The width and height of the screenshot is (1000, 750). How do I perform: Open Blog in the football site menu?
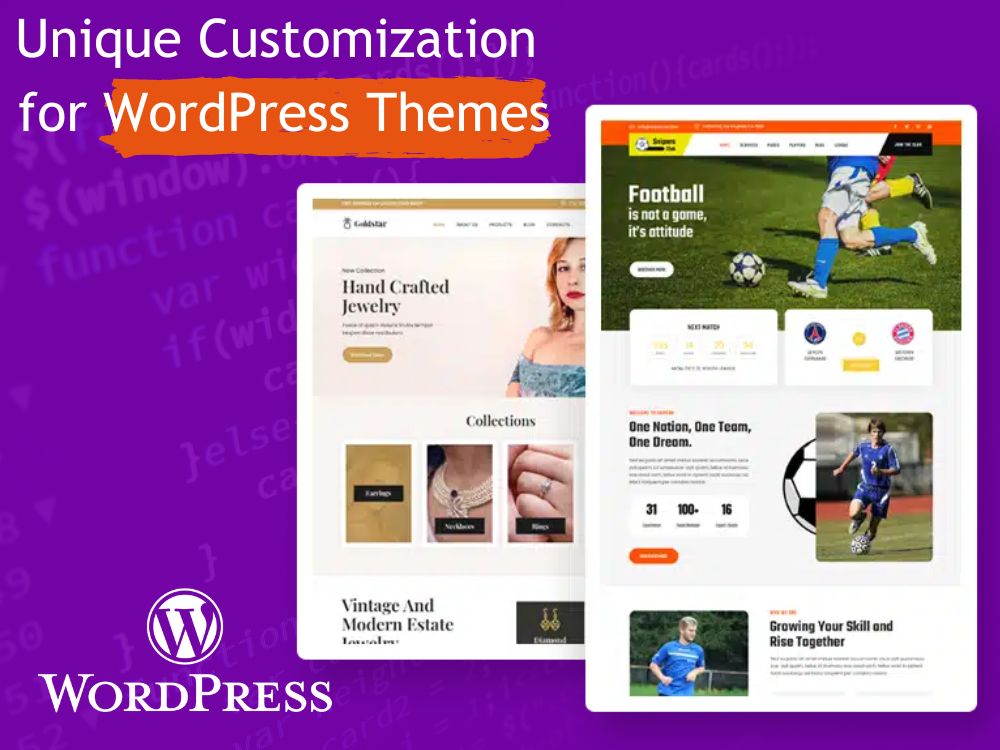tap(820, 145)
